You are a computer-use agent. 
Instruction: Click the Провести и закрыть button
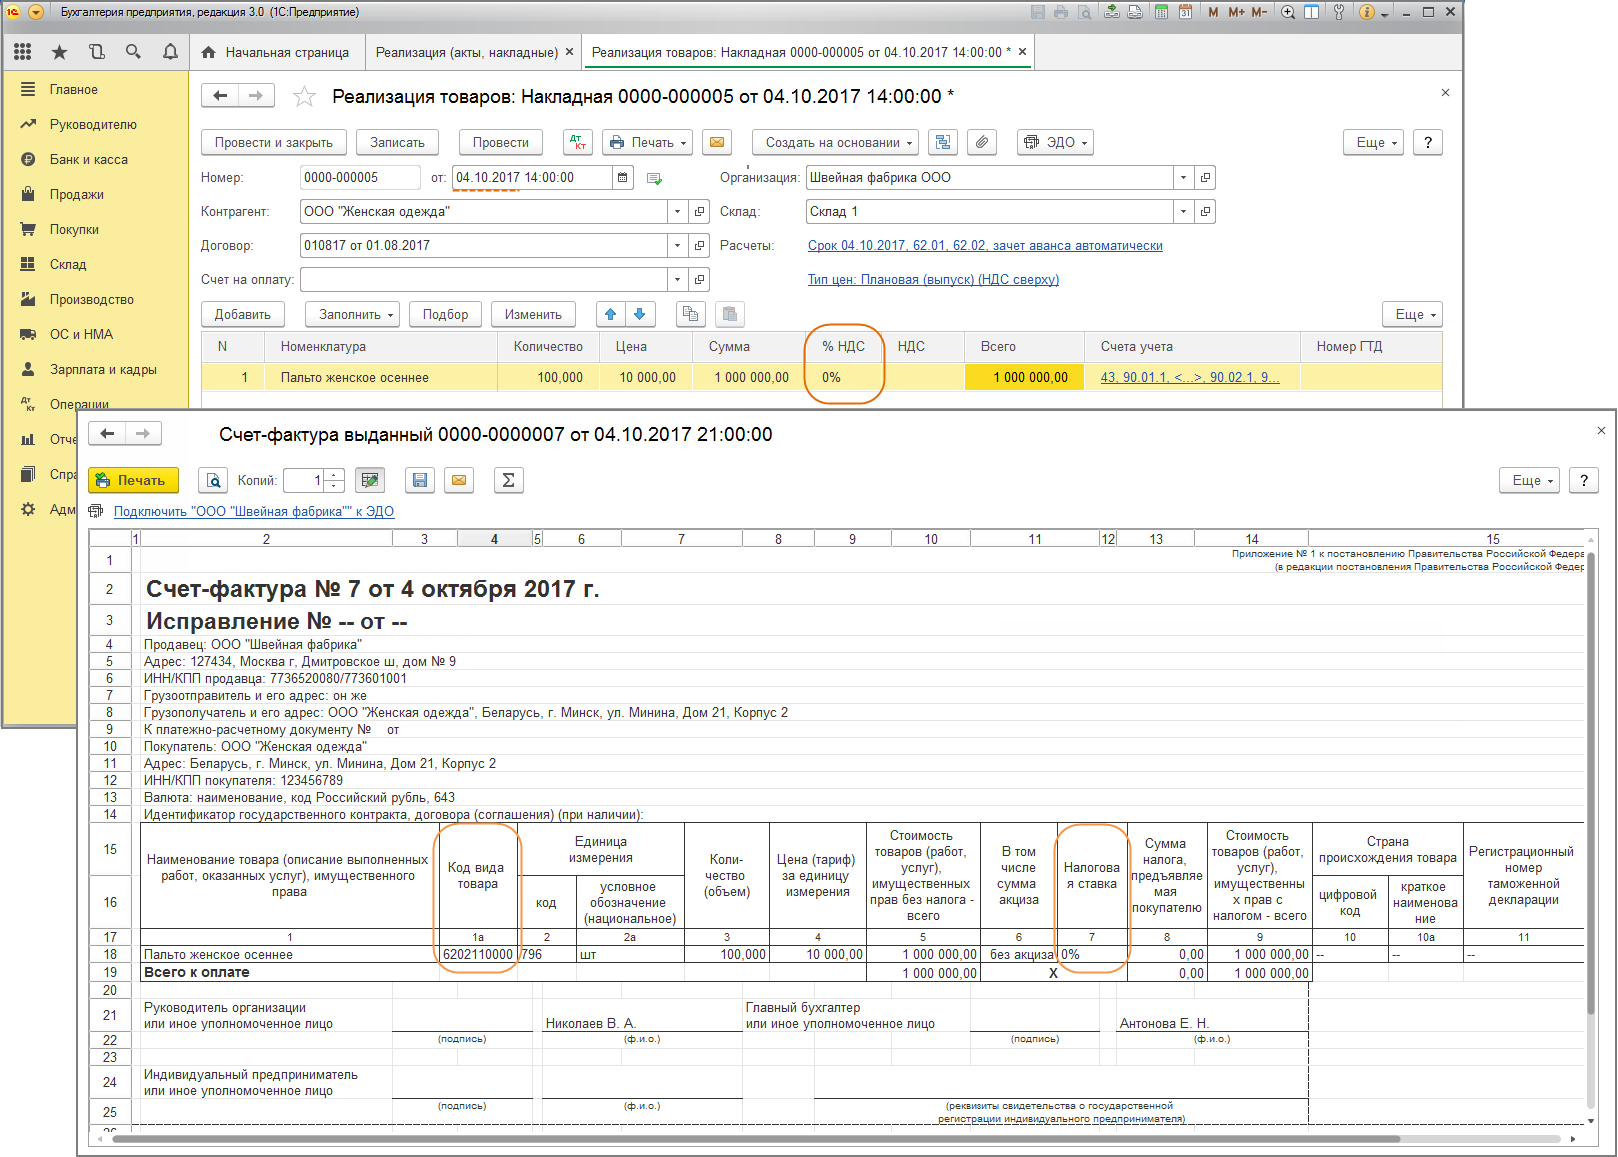(x=273, y=143)
